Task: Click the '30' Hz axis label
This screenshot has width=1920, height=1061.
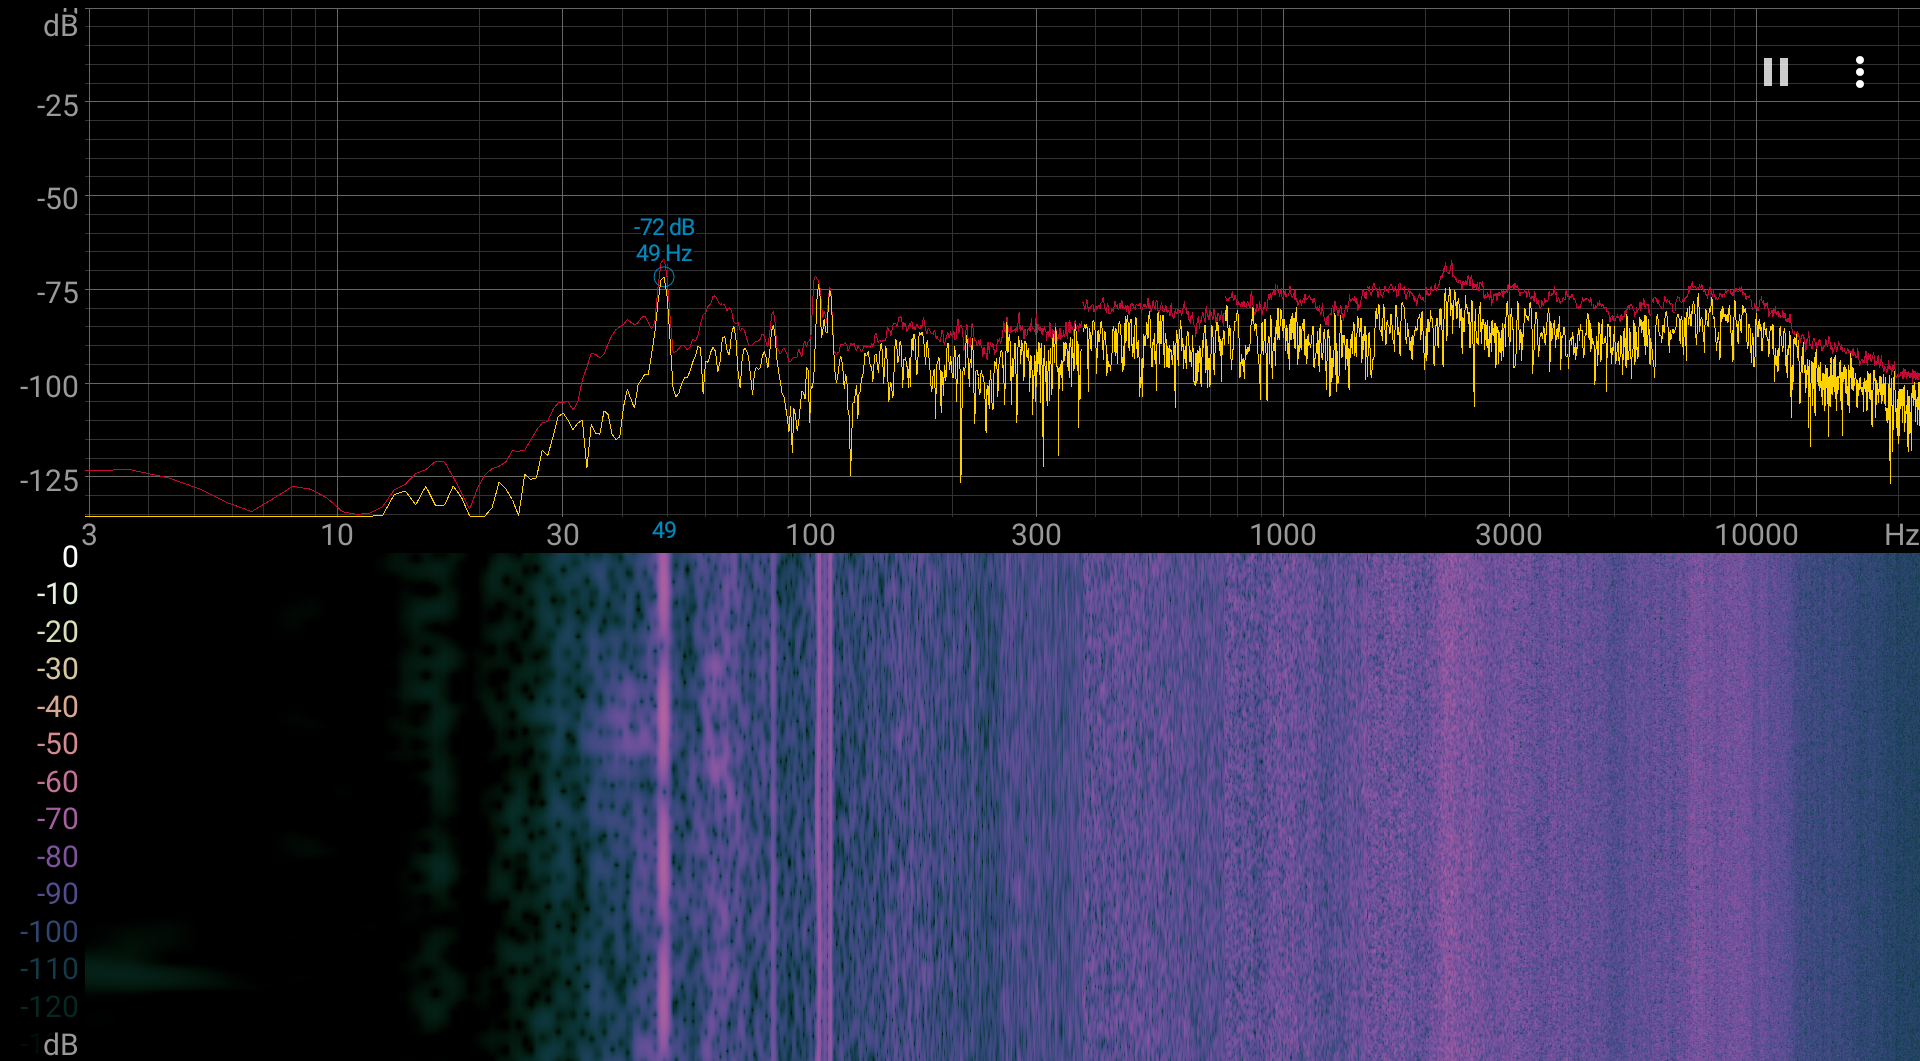Action: pos(563,535)
